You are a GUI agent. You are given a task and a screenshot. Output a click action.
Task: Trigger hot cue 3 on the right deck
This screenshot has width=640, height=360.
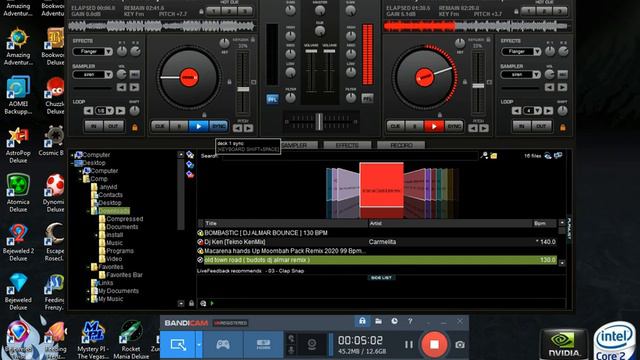point(560,11)
